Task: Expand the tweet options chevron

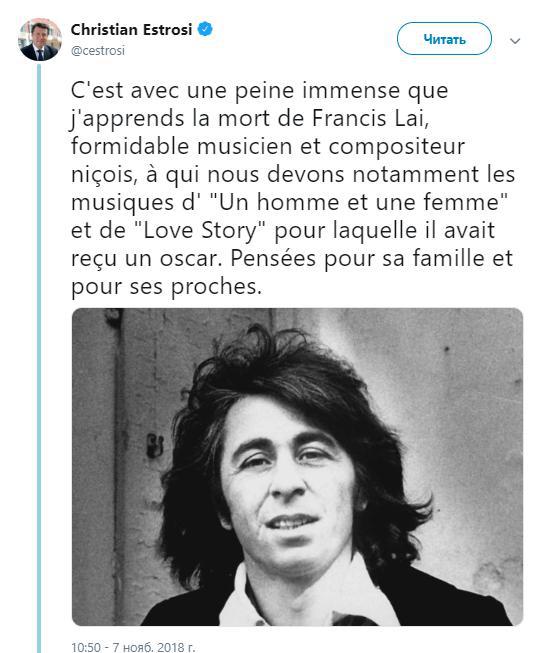Action: (515, 41)
